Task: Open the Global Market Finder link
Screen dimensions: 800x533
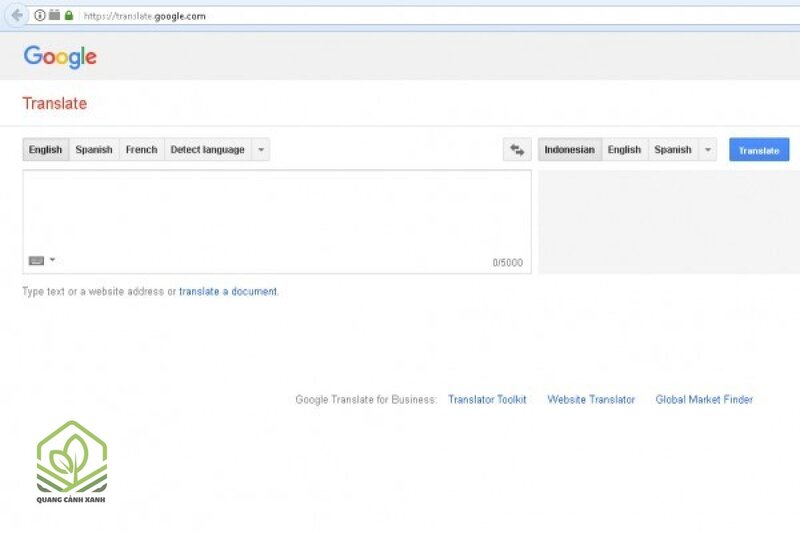Action: tap(704, 399)
